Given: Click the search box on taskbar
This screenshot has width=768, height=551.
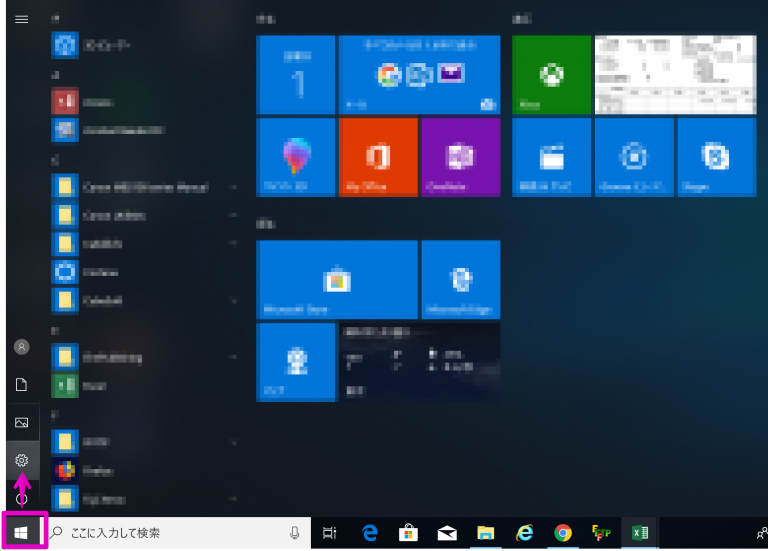Looking at the screenshot, I should (x=179, y=532).
